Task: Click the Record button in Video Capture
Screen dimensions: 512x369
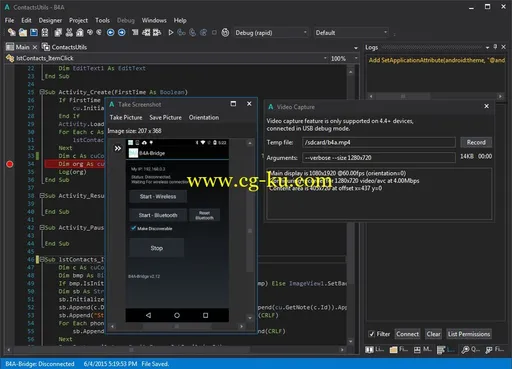Action: 476,142
